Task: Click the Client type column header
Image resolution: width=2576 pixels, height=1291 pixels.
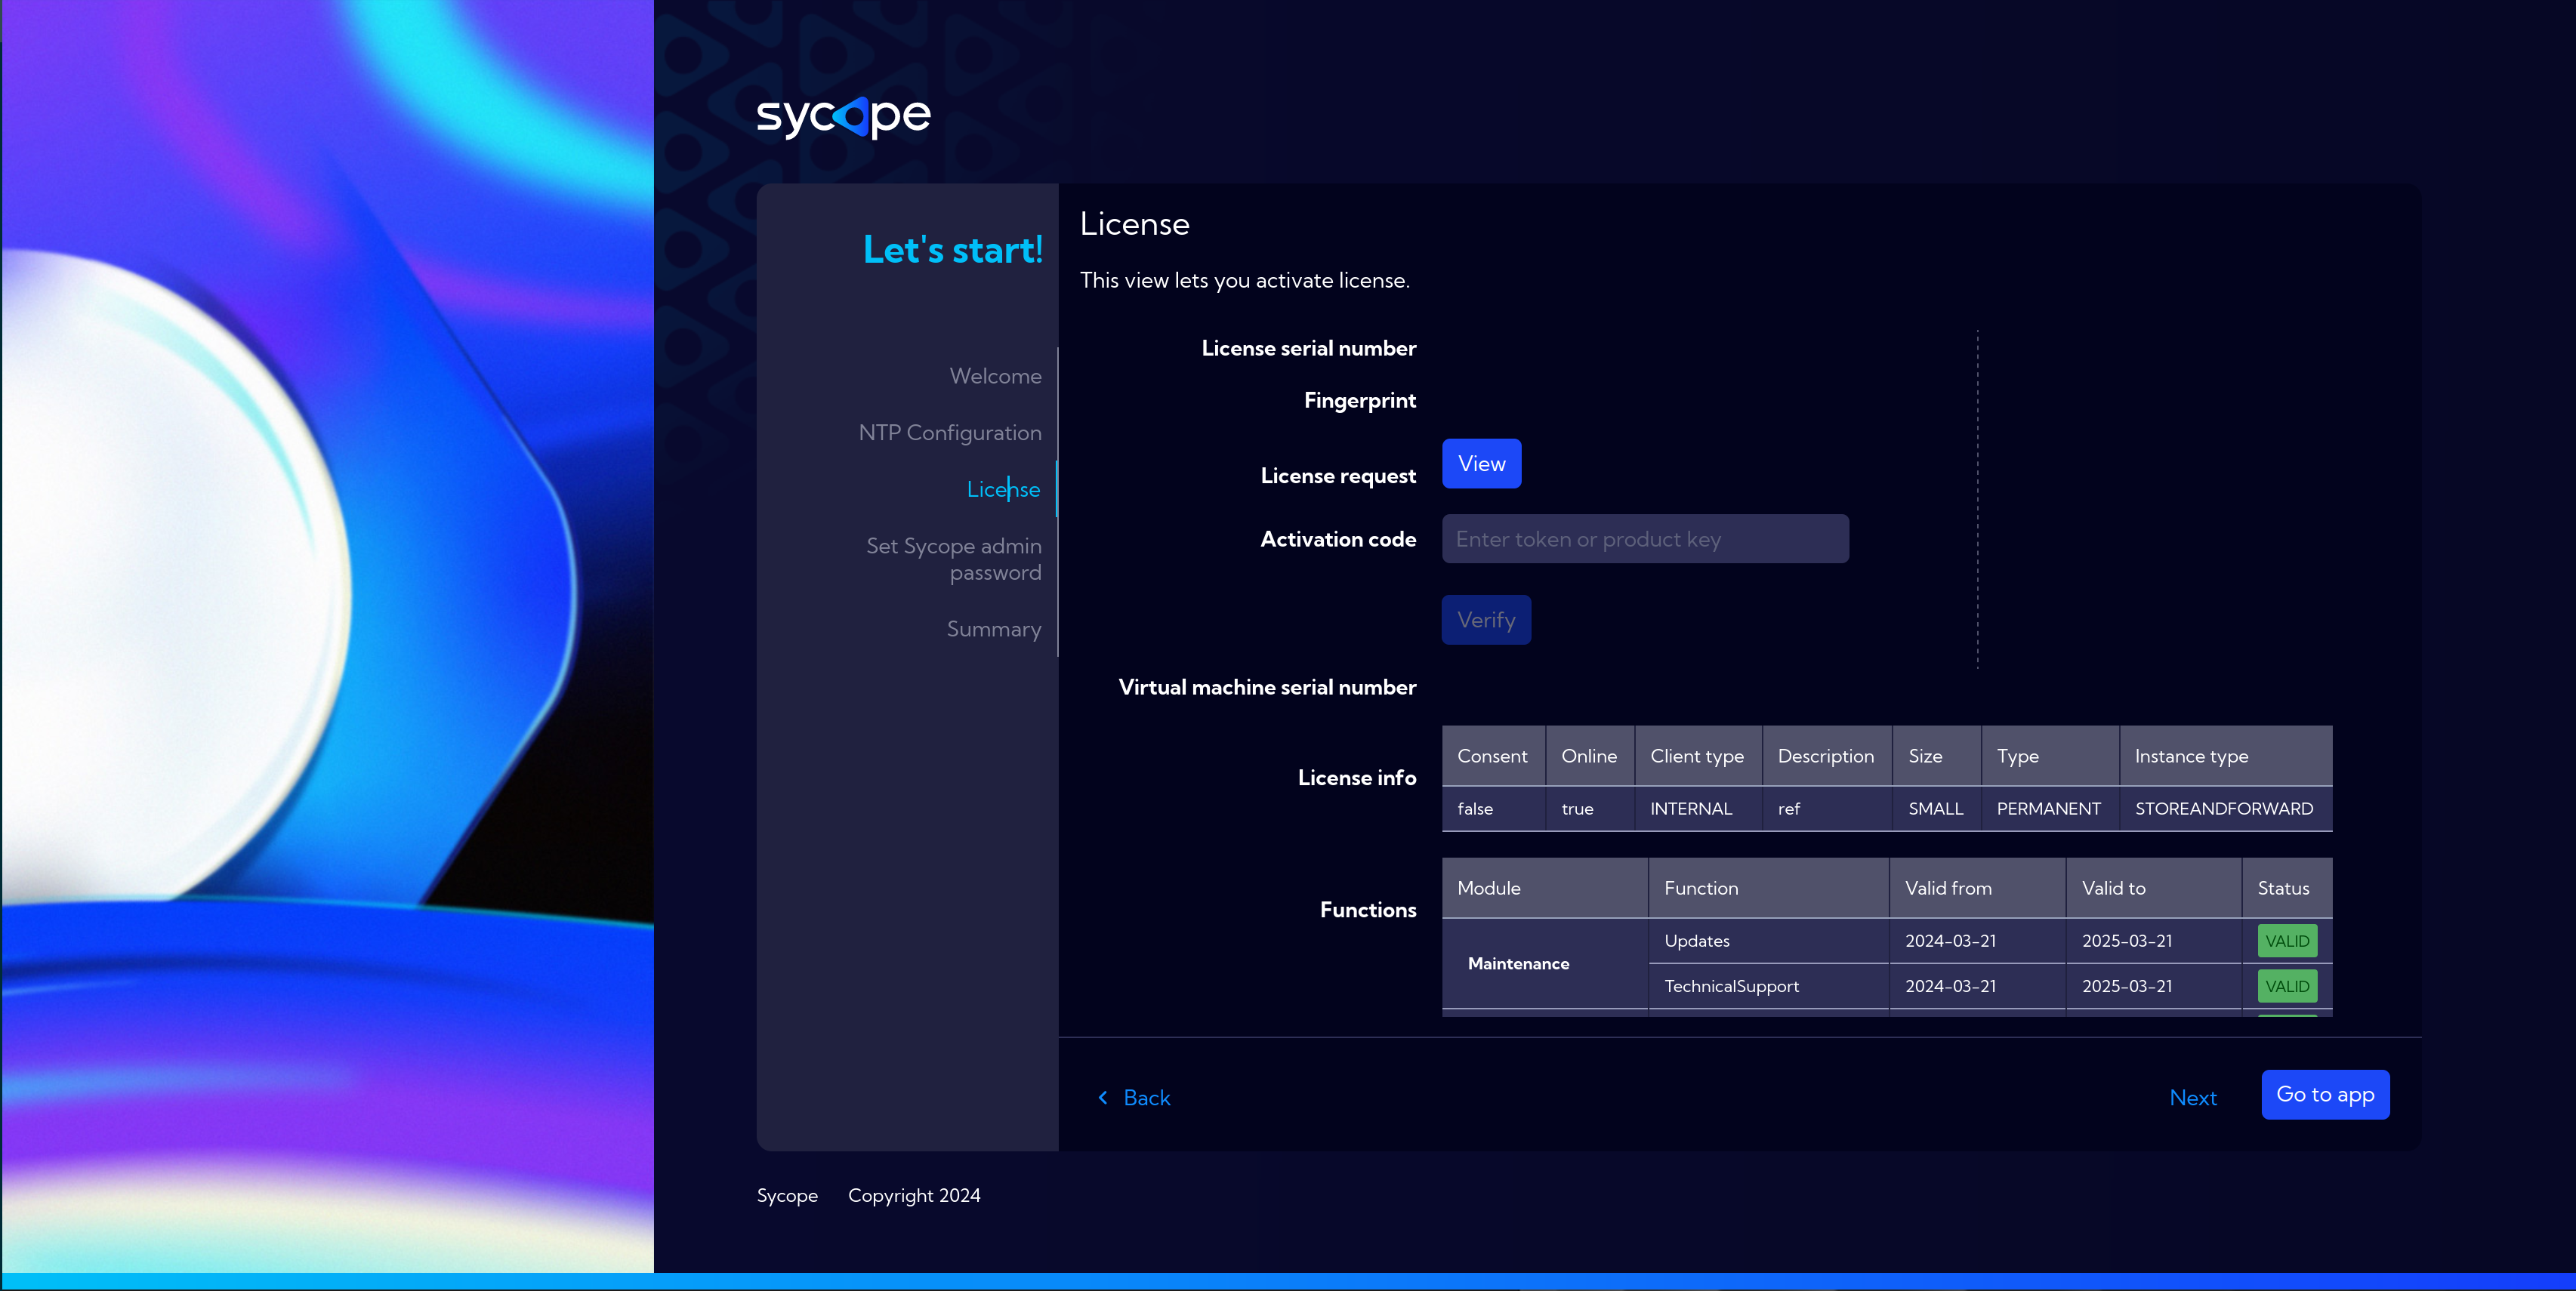Action: [x=1697, y=756]
